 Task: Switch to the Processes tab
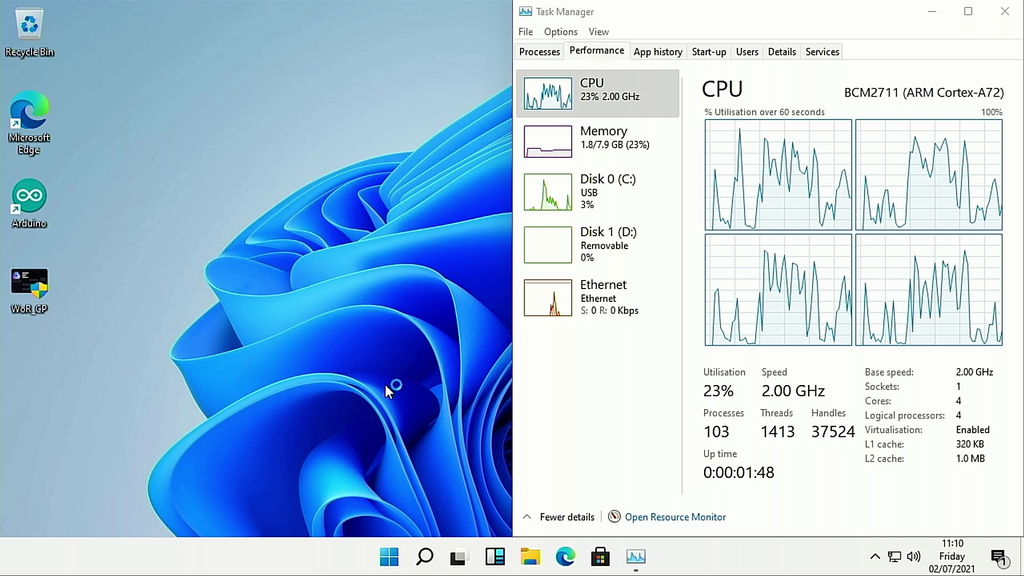[x=539, y=51]
